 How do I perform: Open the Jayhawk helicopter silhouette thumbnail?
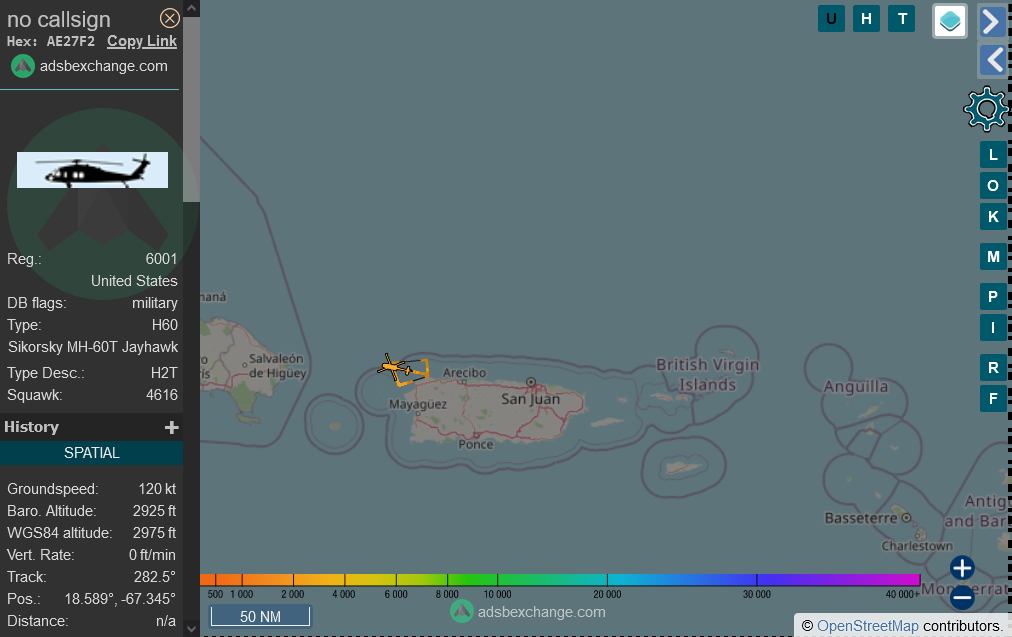click(x=92, y=170)
